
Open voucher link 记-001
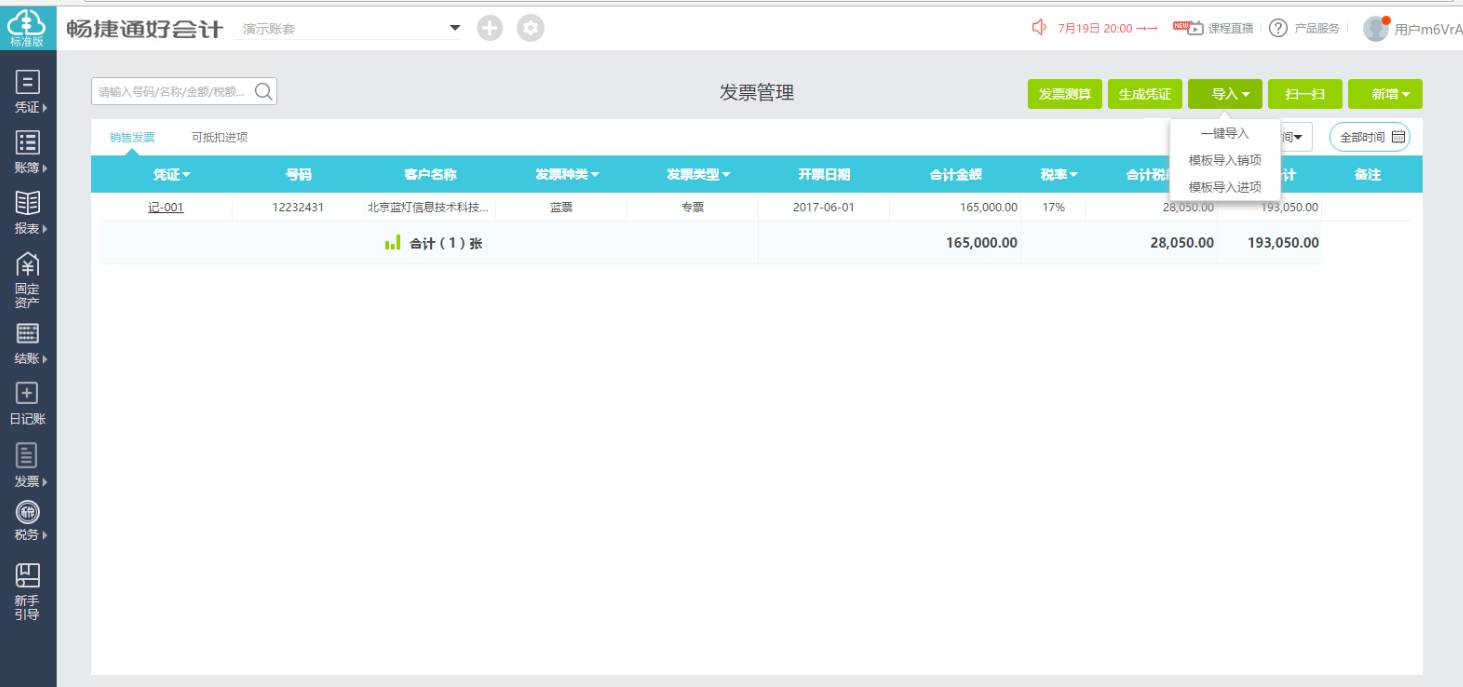165,208
